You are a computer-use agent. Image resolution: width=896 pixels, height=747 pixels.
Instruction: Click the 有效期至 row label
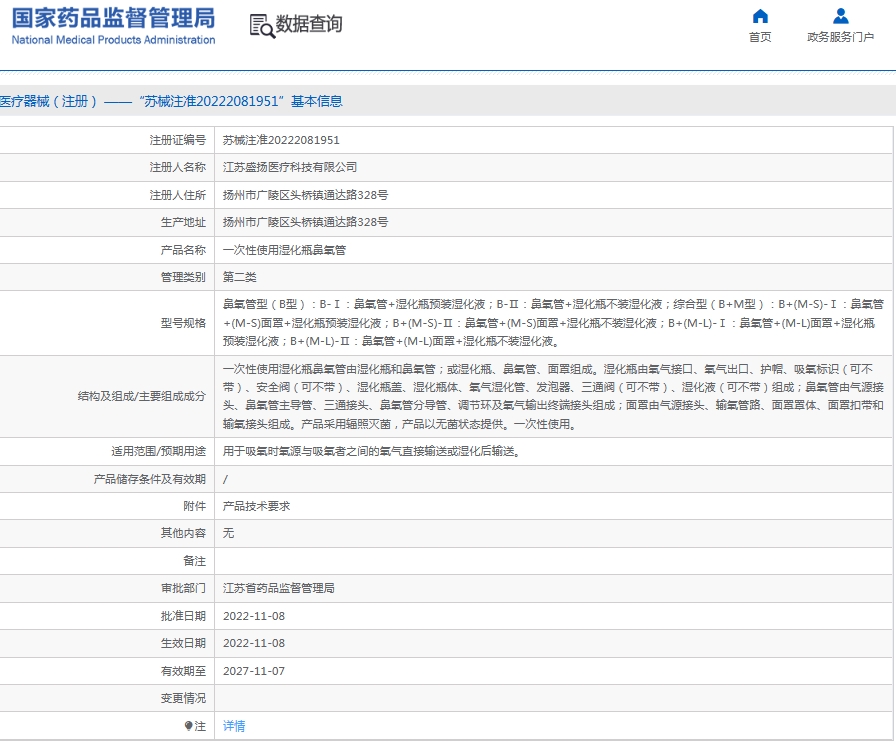183,671
